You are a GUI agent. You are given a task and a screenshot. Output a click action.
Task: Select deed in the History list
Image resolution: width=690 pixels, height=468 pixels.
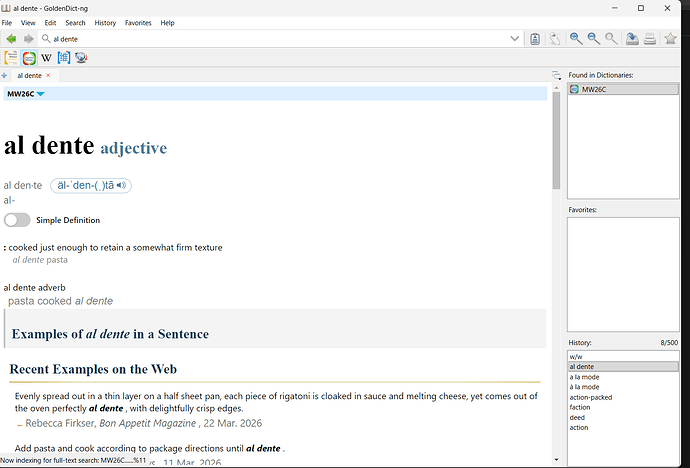(x=623, y=417)
